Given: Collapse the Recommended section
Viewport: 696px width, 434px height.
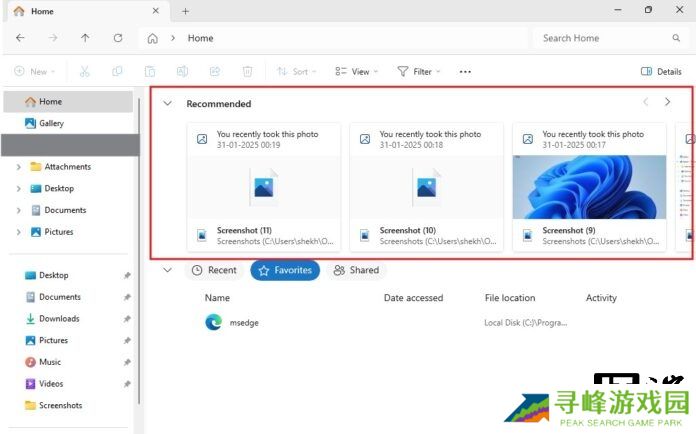Looking at the screenshot, I should tap(167, 103).
